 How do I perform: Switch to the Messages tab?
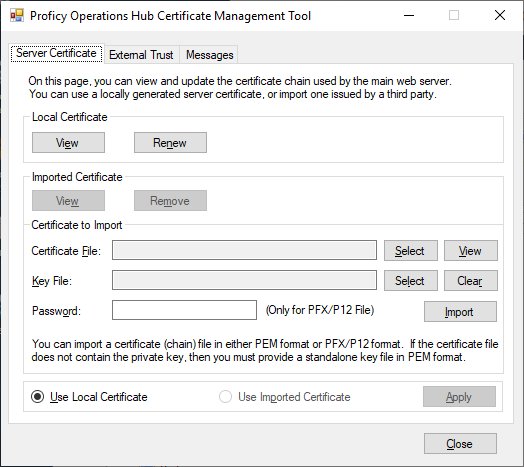[x=210, y=54]
